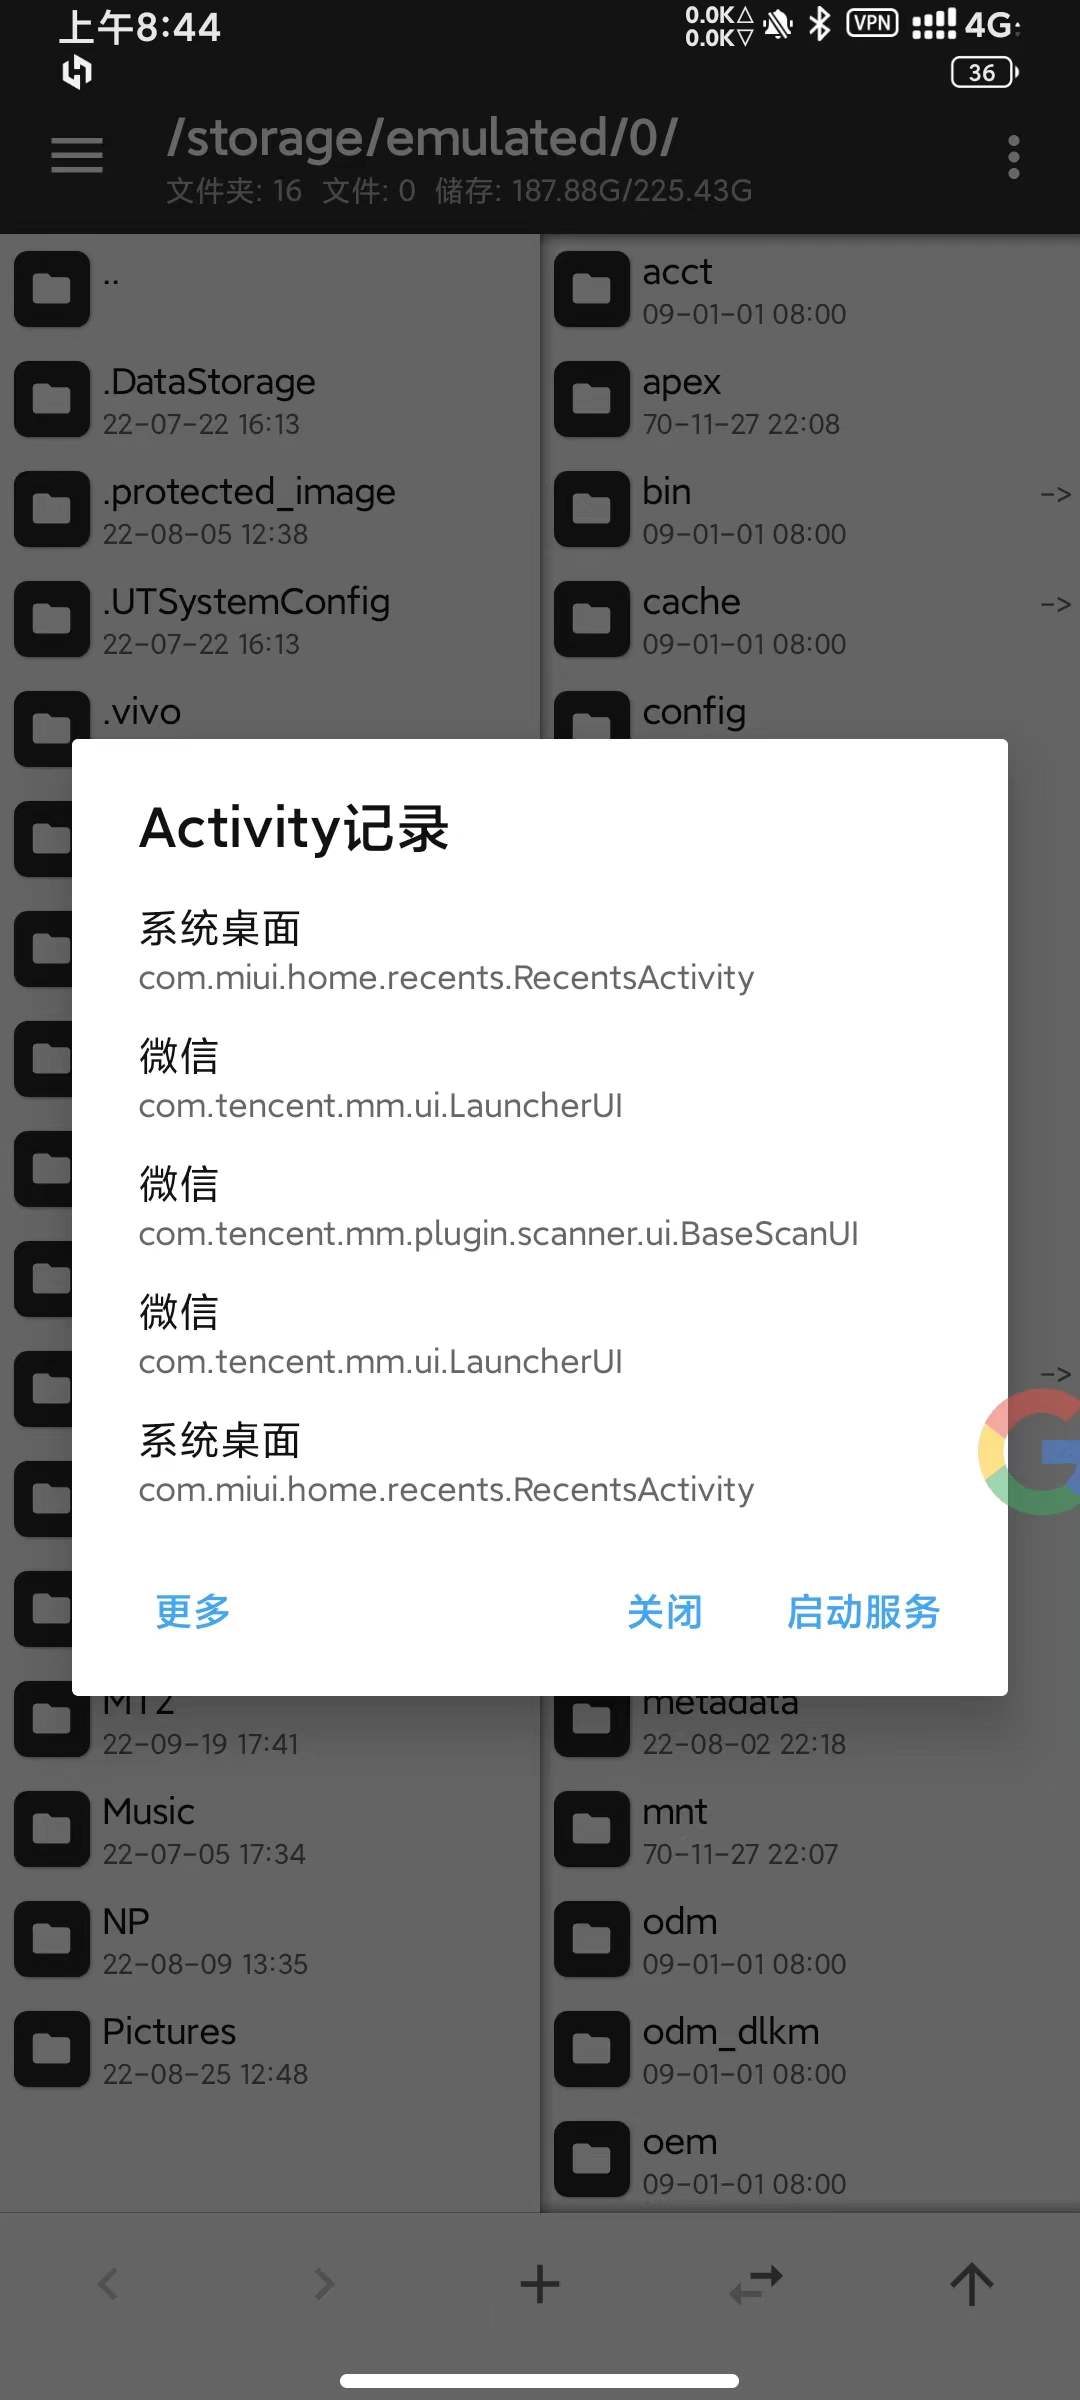Tap the /storage/emulated/0/ path title
1080x2400 pixels.
point(422,138)
